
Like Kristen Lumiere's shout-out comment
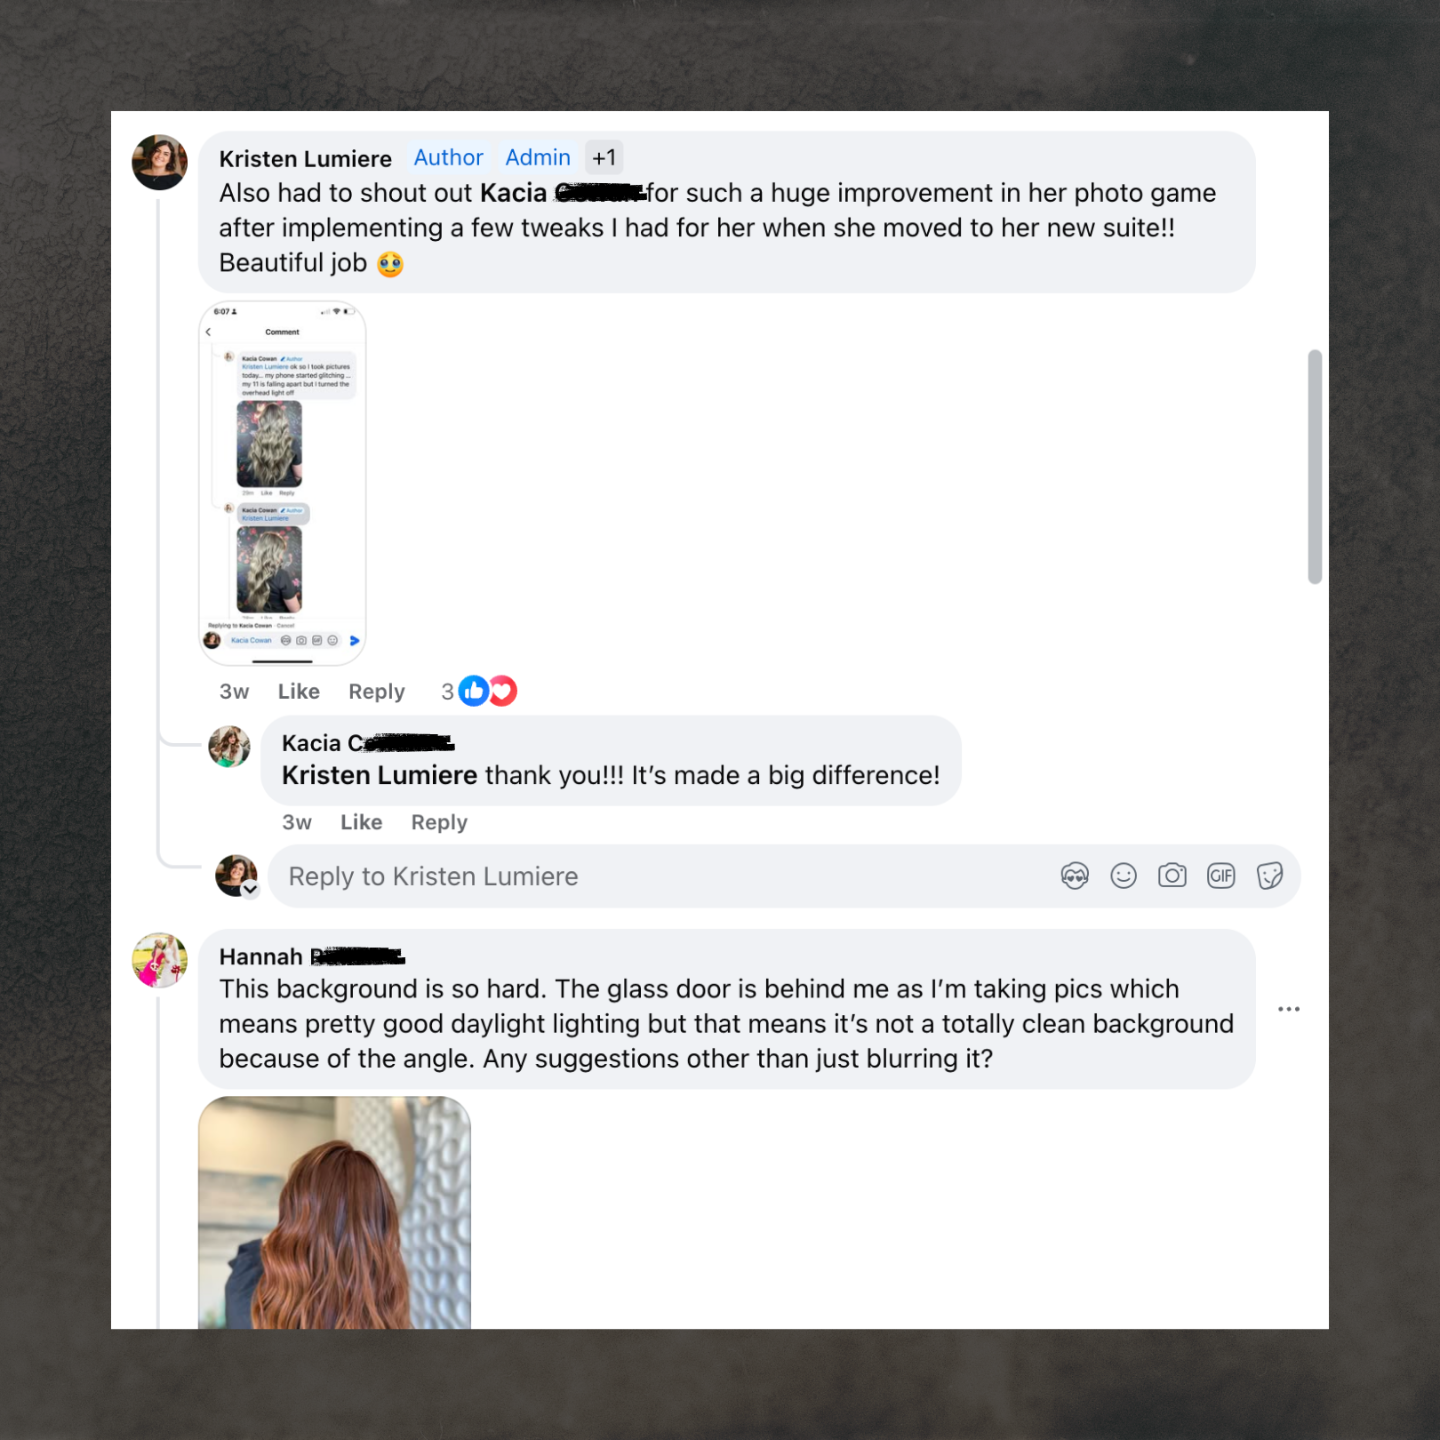299,691
